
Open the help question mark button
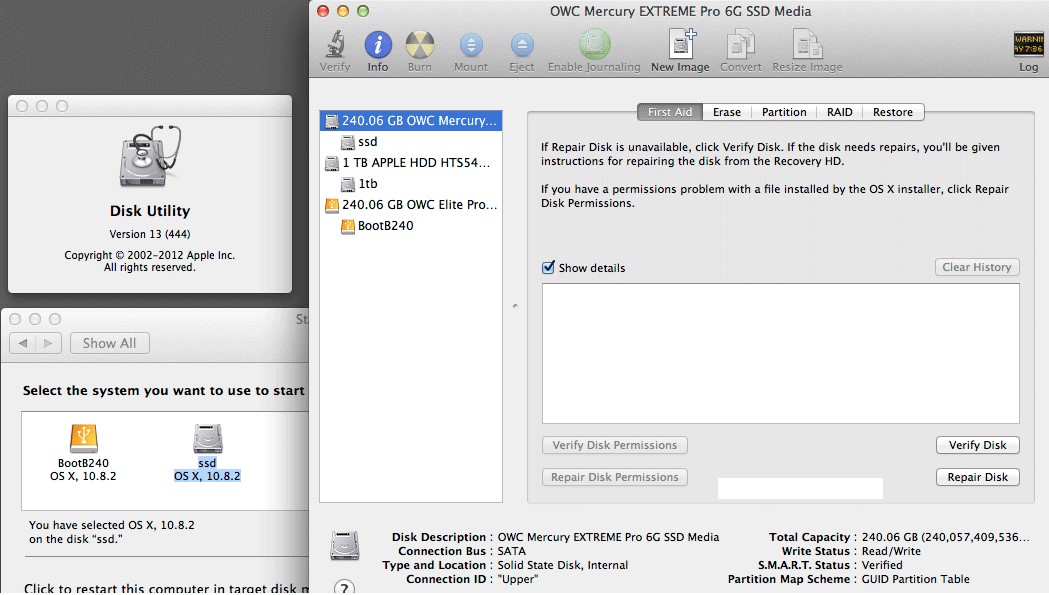[x=345, y=587]
